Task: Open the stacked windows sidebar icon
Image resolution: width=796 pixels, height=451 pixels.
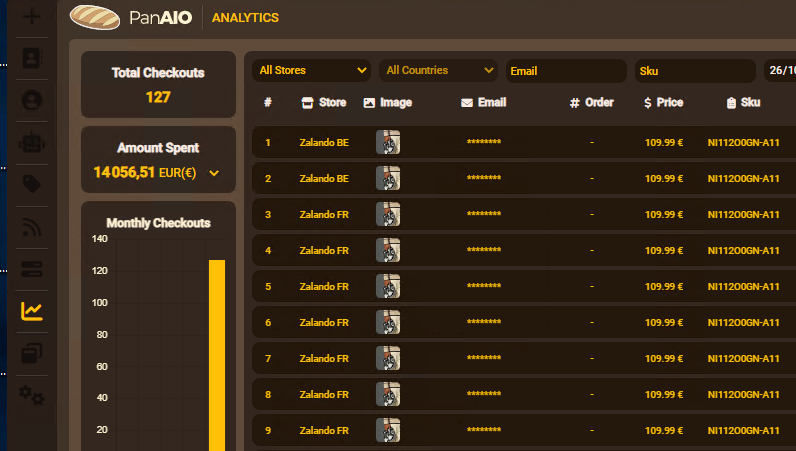Action: [x=32, y=353]
